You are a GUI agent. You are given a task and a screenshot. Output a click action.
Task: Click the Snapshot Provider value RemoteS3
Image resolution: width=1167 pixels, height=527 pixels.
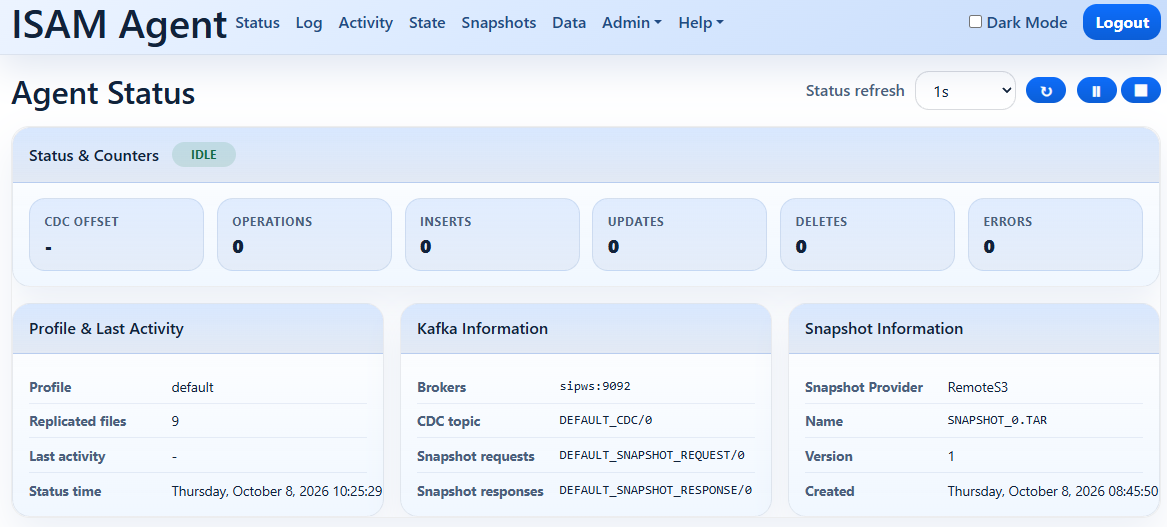coord(978,387)
